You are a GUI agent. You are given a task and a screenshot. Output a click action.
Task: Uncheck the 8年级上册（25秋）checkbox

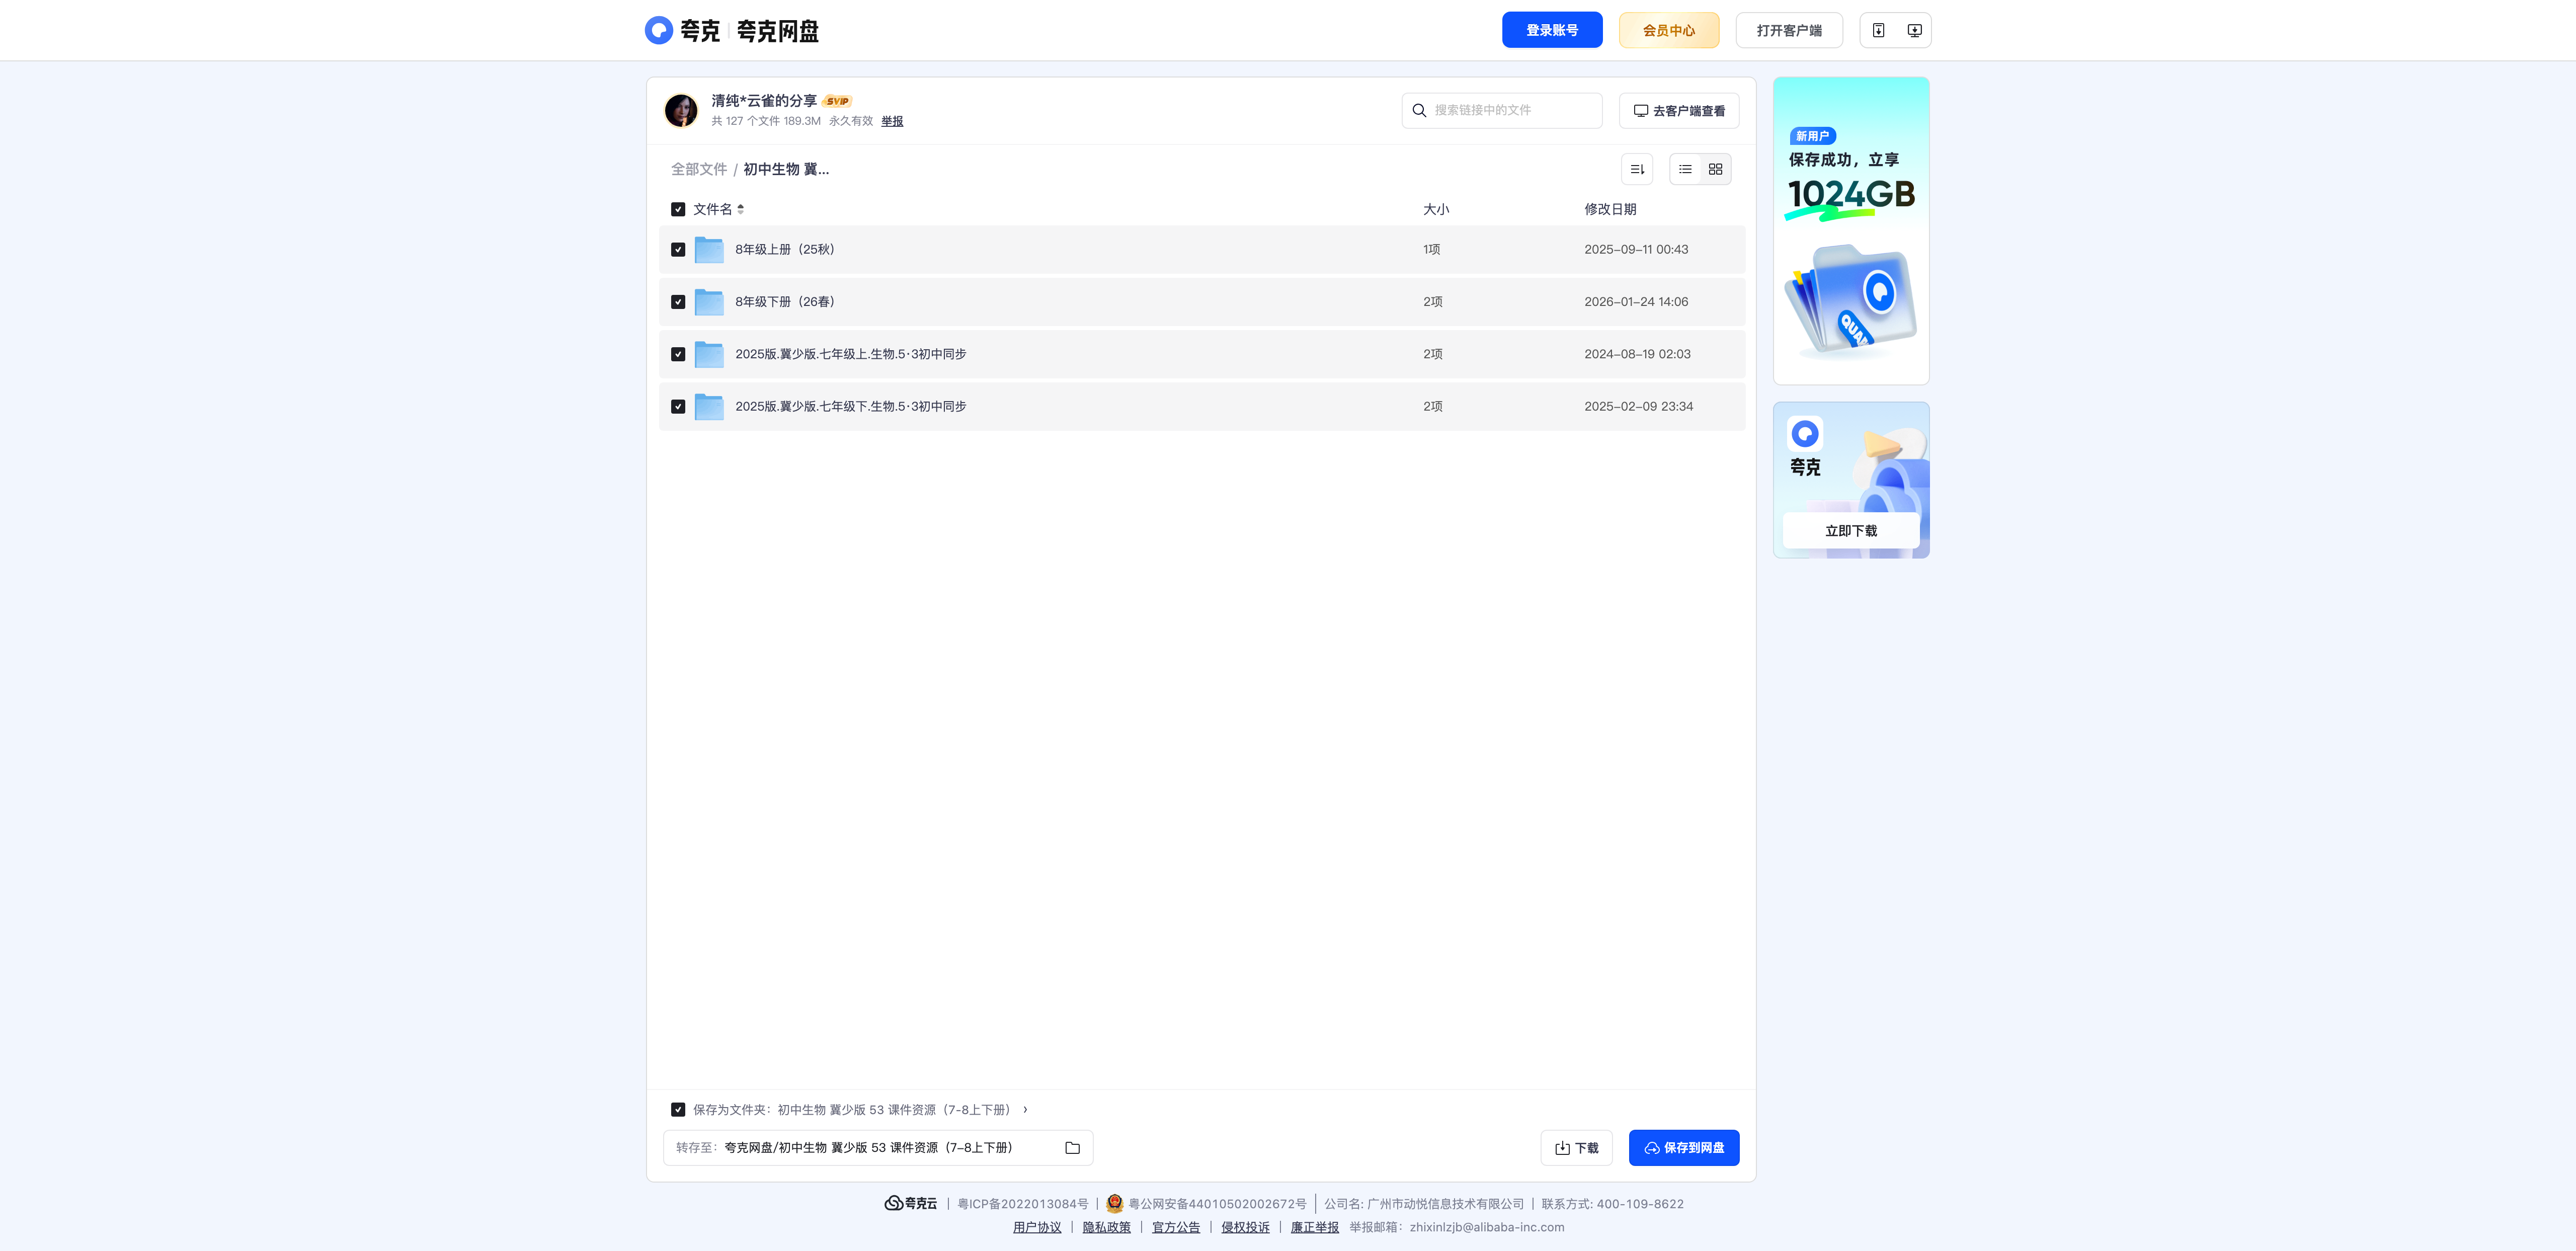[678, 249]
